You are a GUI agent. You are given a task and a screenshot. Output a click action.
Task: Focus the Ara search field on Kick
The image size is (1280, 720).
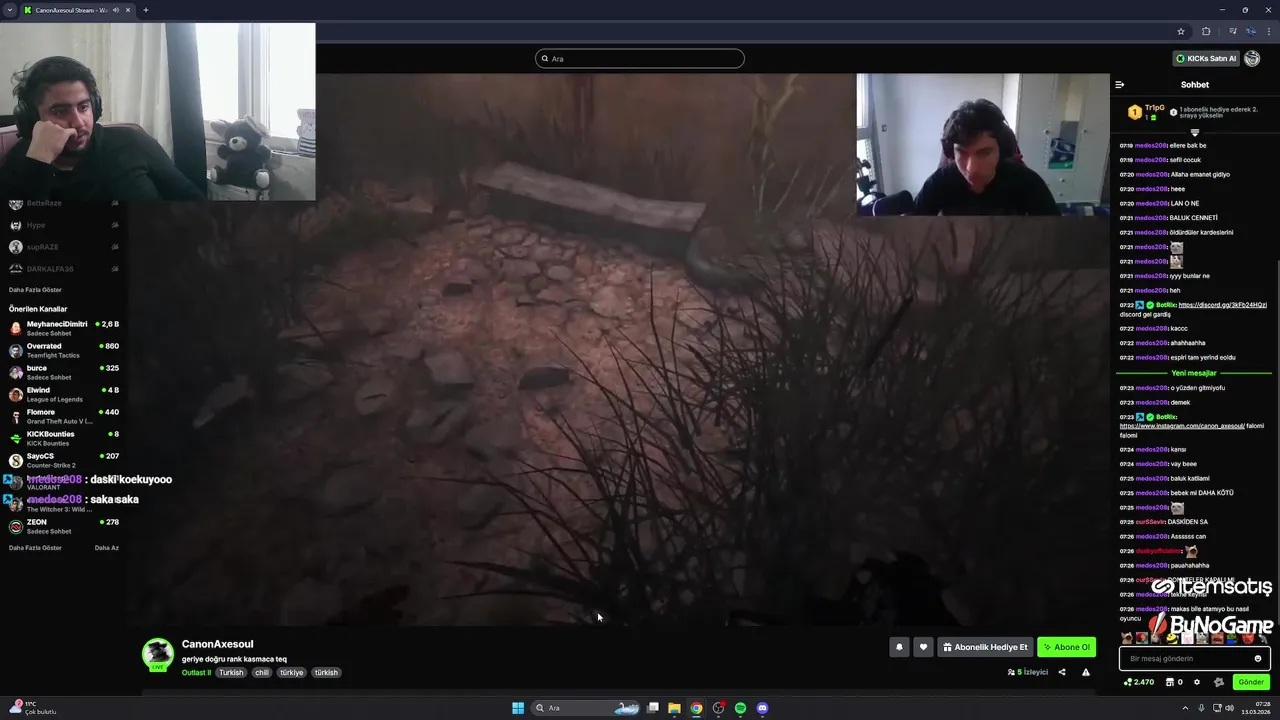tap(640, 59)
